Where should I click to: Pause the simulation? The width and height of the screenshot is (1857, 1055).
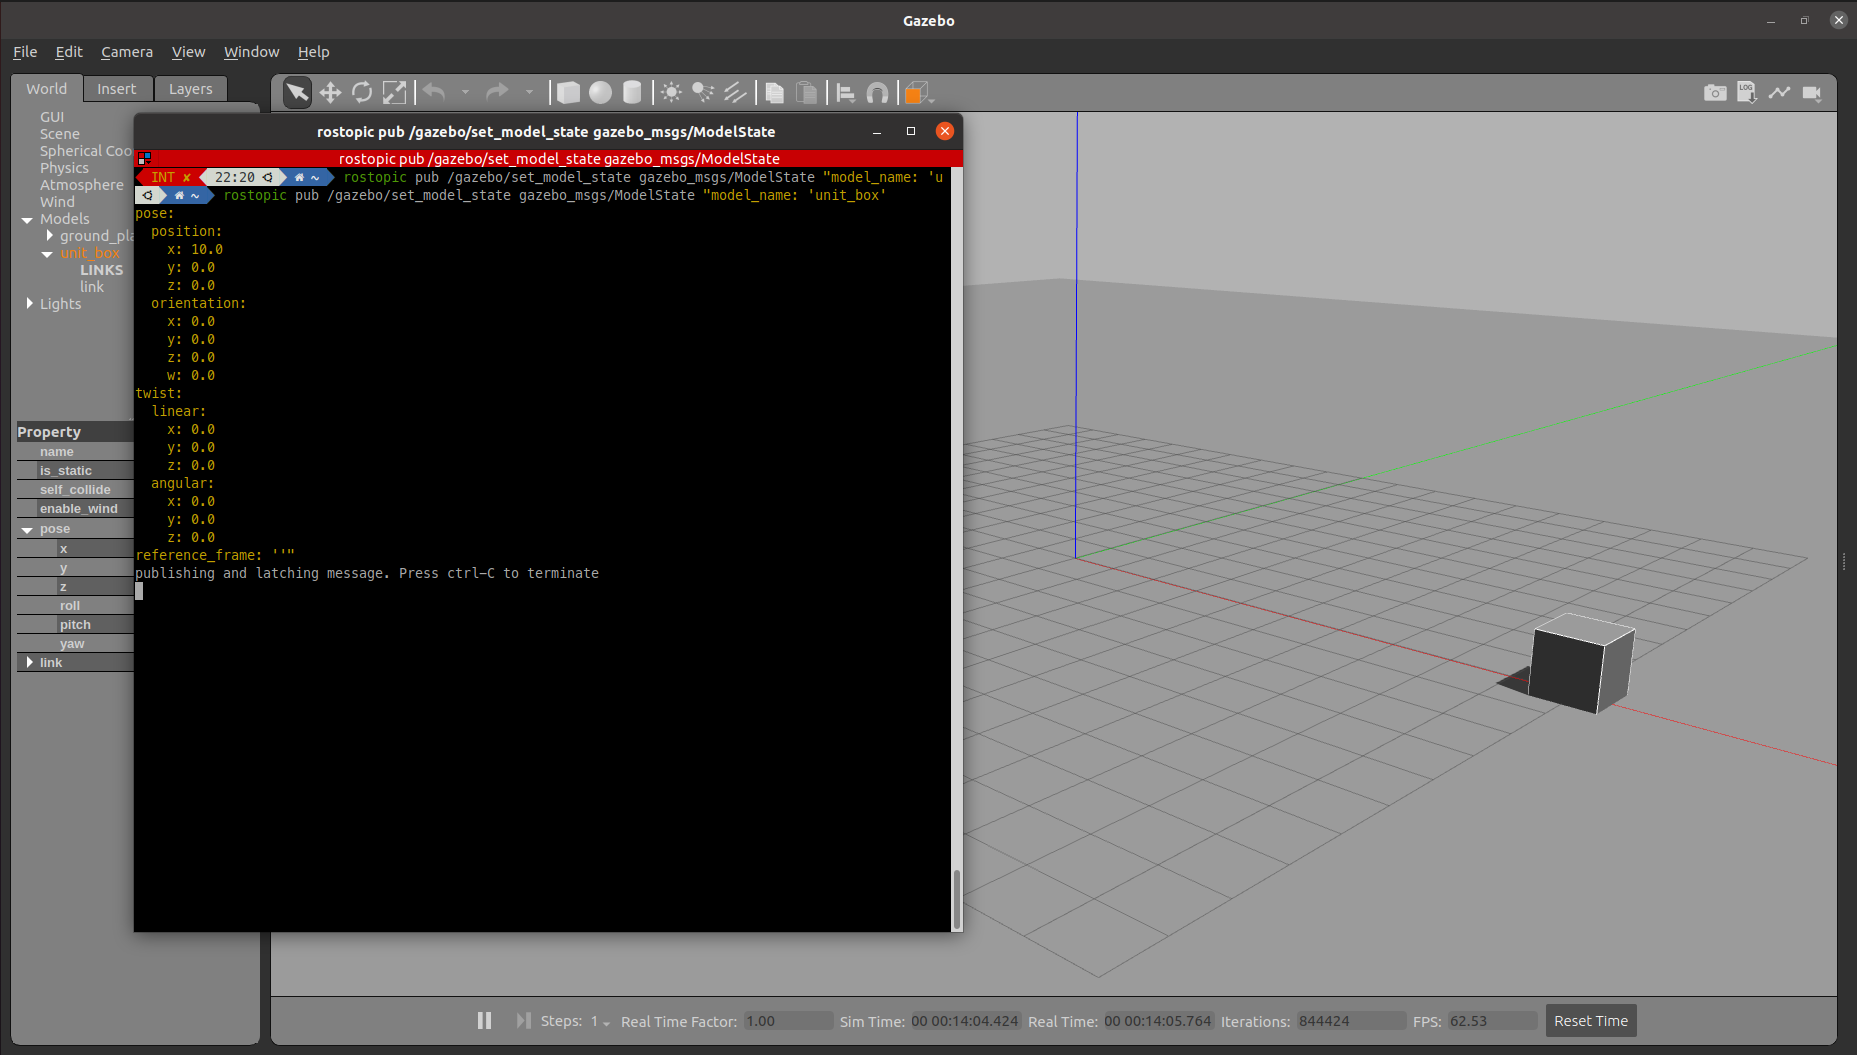[x=484, y=1021]
